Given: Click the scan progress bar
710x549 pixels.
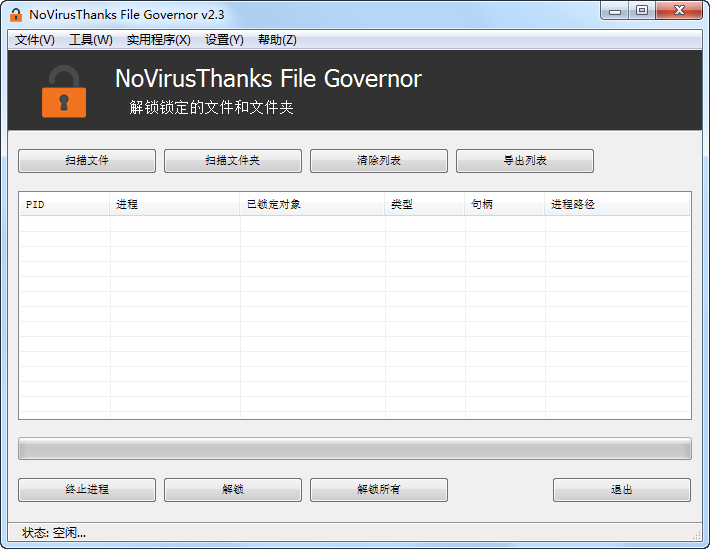Looking at the screenshot, I should 354,449.
